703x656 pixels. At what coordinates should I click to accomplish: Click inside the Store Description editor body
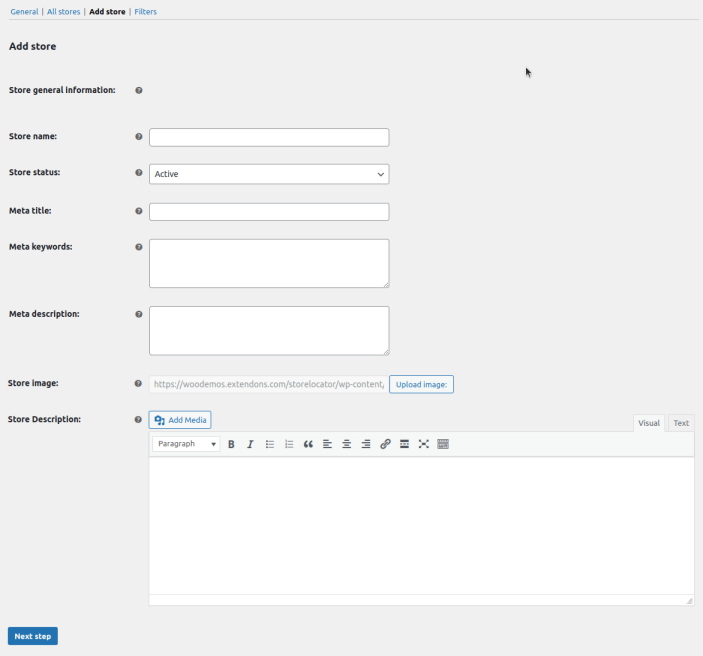(421, 526)
